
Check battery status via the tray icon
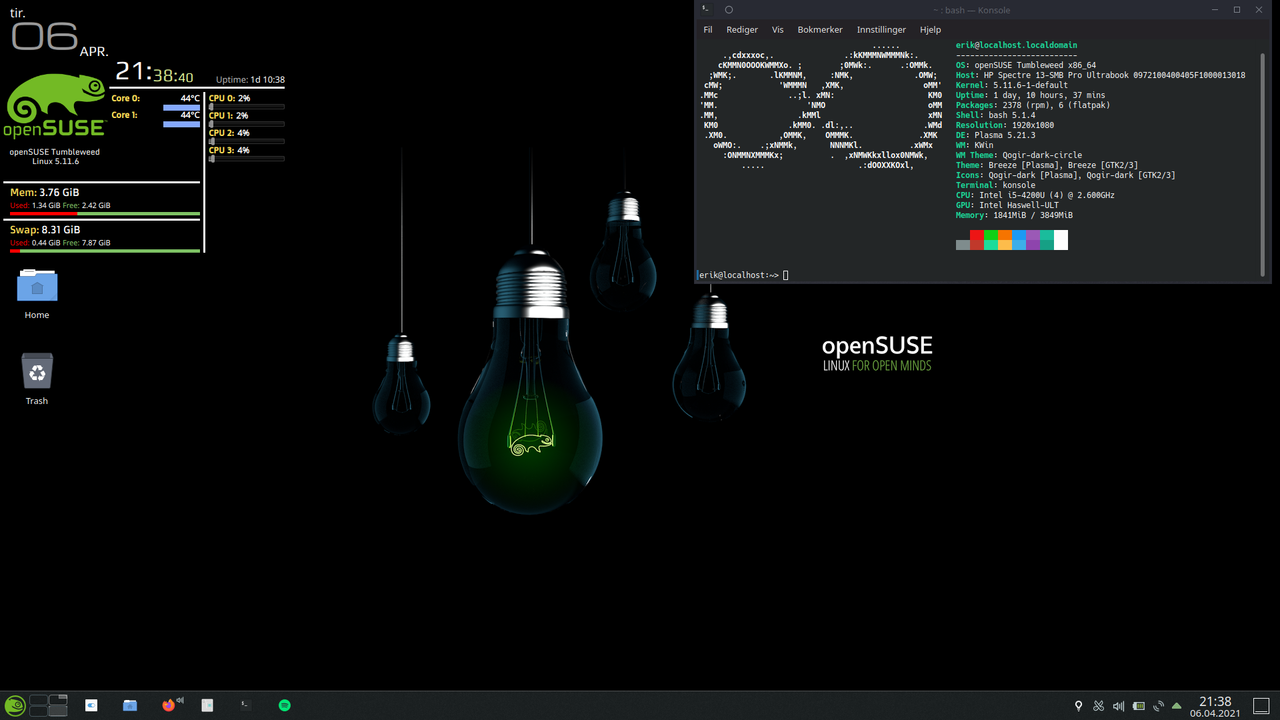(1139, 705)
